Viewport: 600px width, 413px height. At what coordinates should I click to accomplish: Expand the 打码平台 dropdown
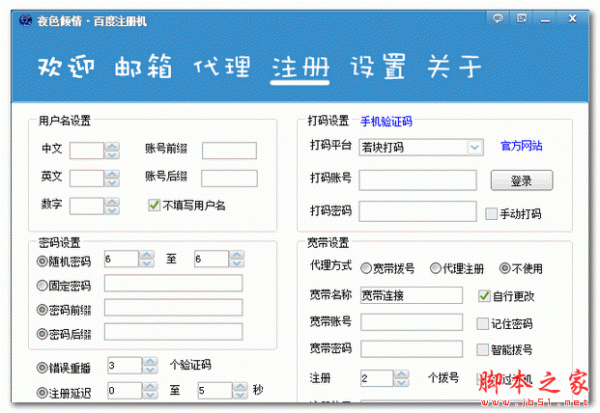point(474,147)
